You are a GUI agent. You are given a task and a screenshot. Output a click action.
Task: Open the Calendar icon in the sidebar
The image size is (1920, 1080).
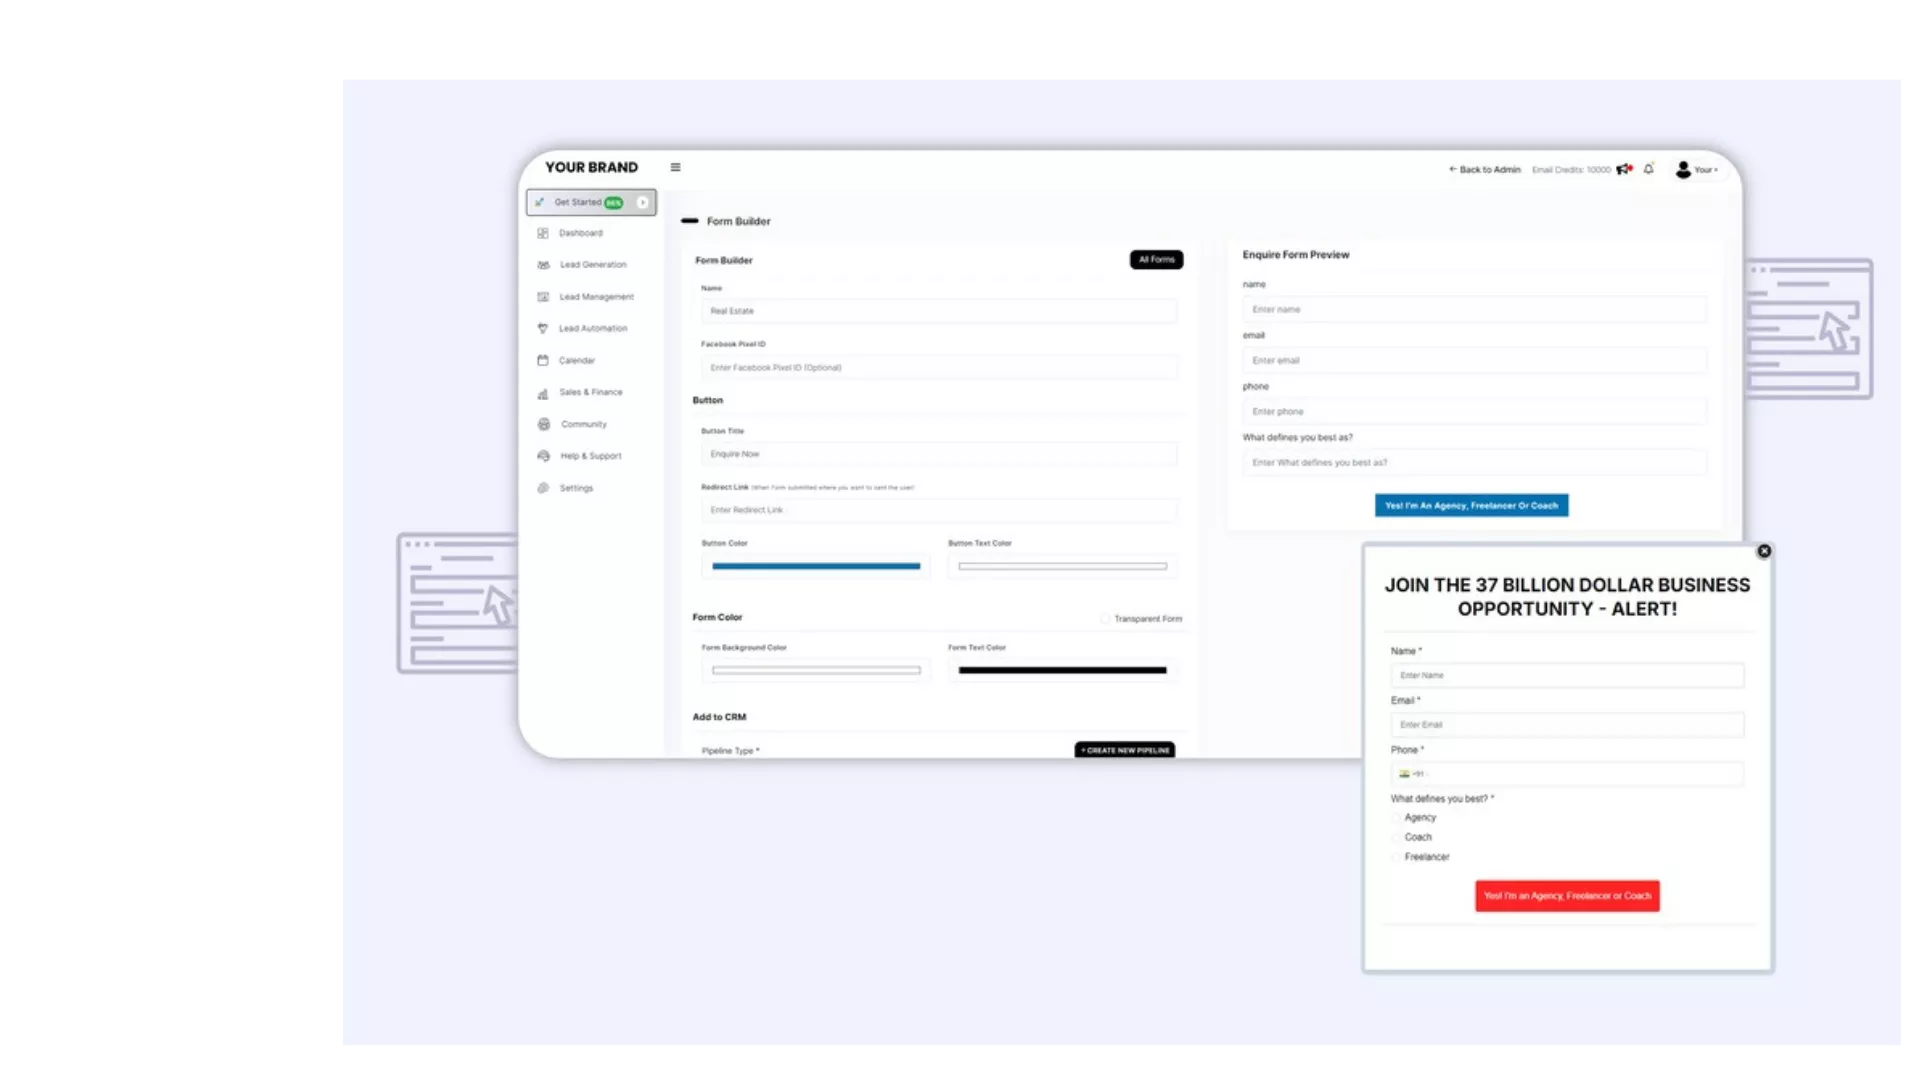tap(543, 360)
